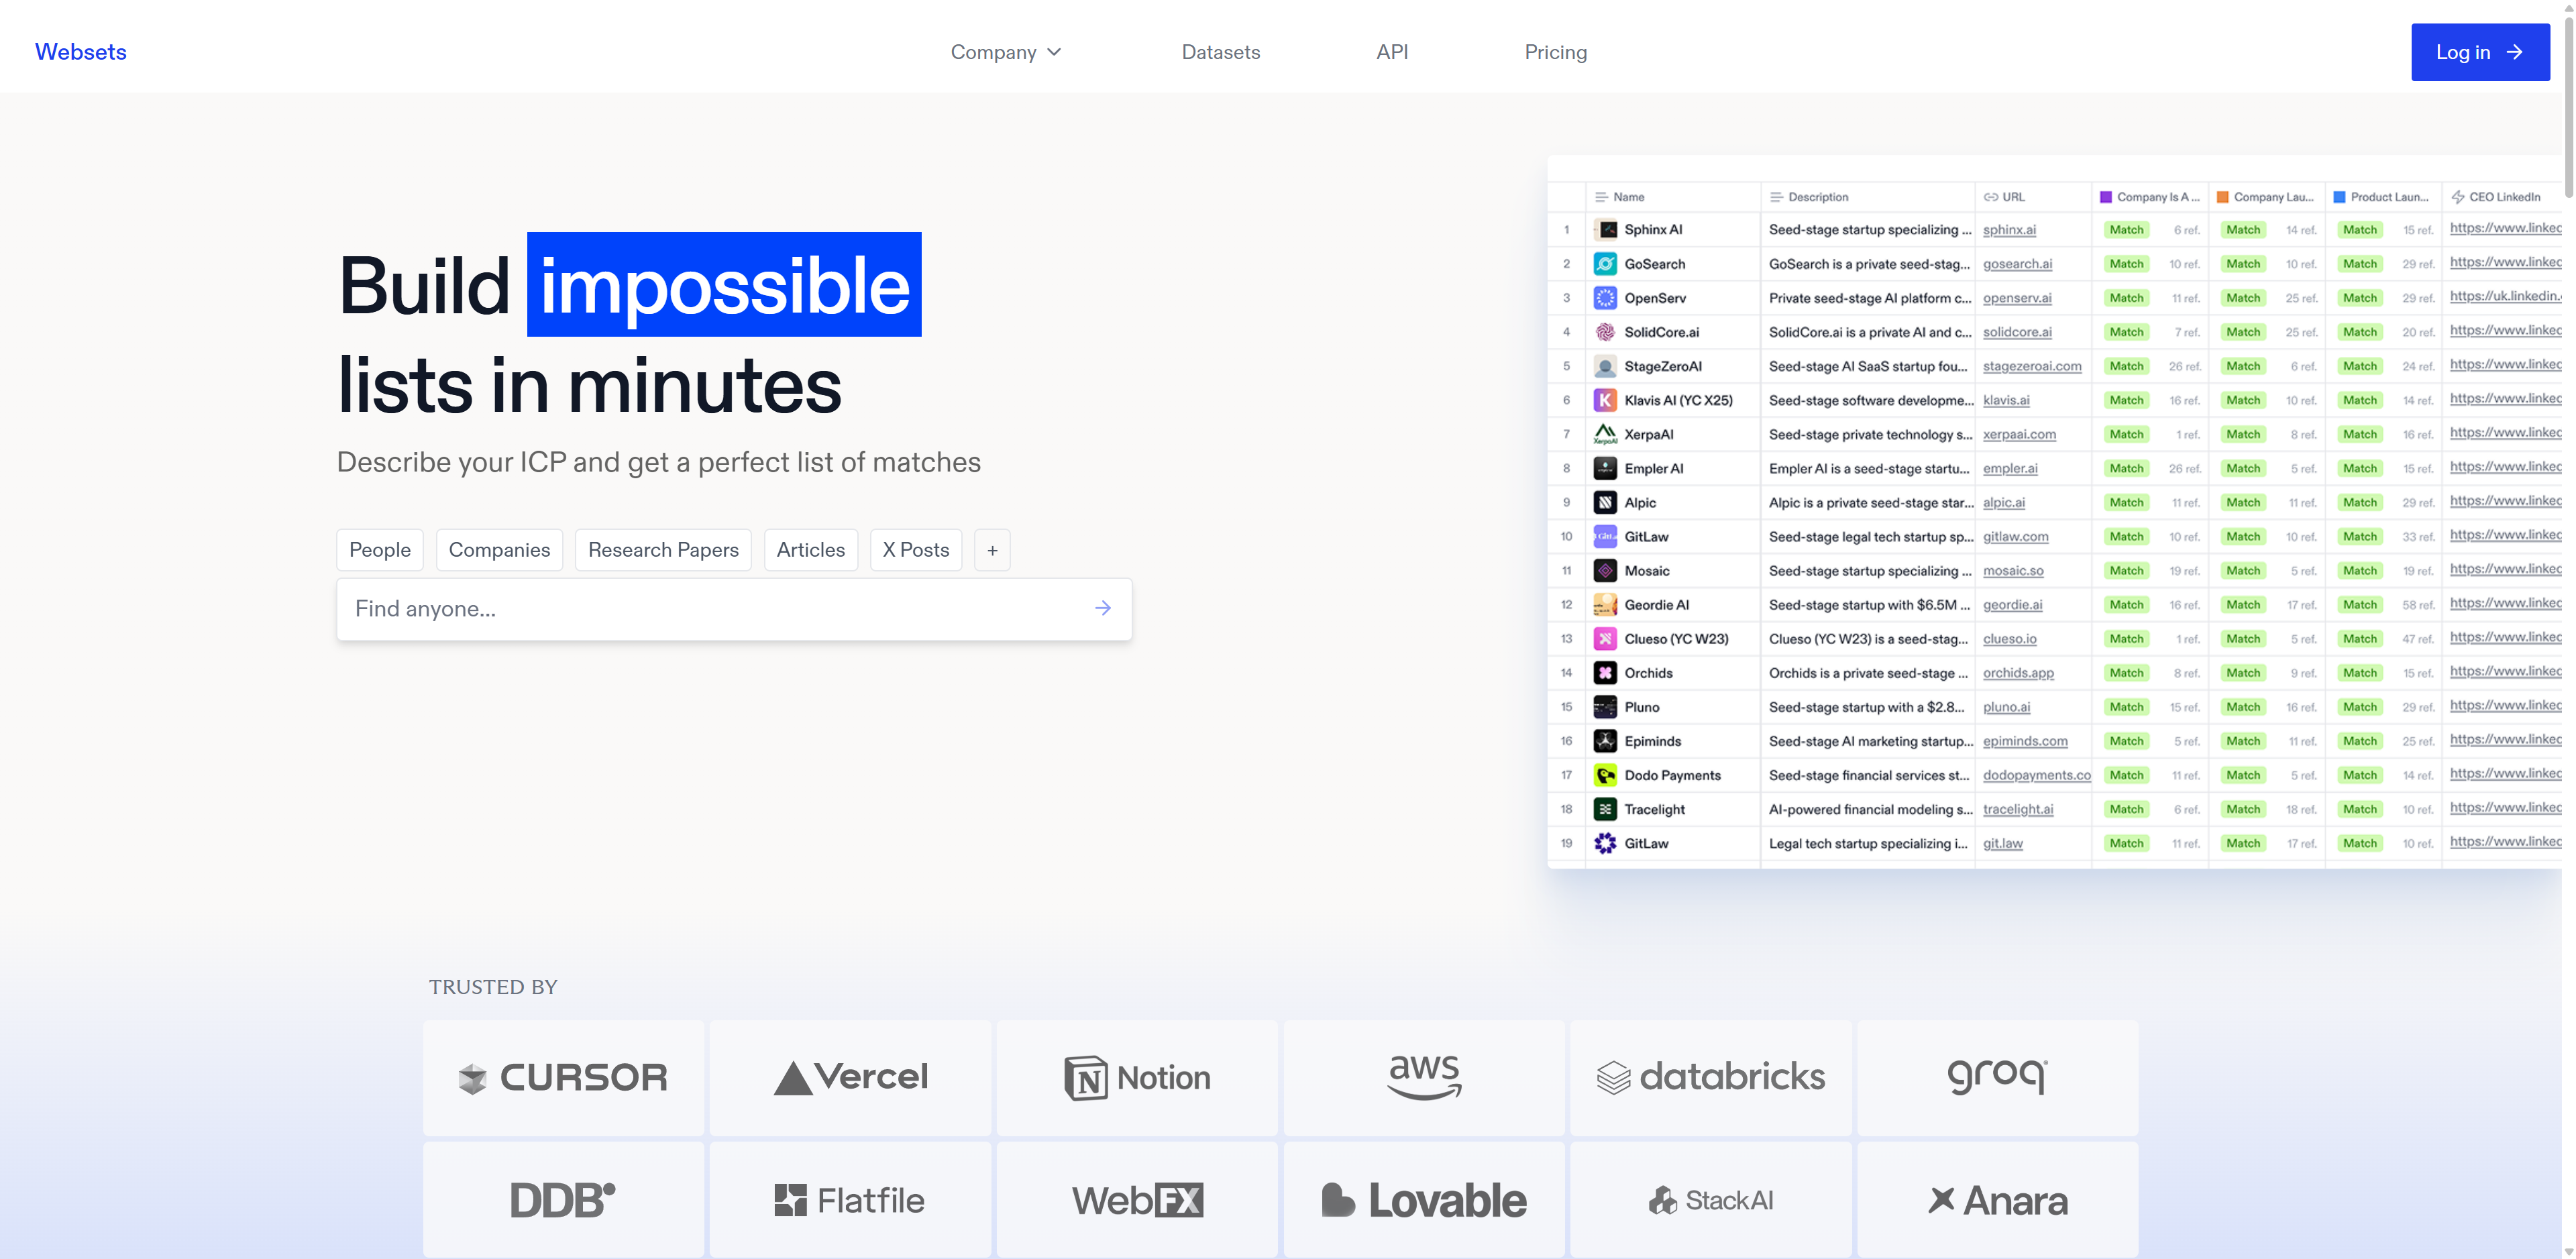Viewport: 2576px width, 1259px height.
Task: Click the Notion logo tile
Action: 1137,1077
